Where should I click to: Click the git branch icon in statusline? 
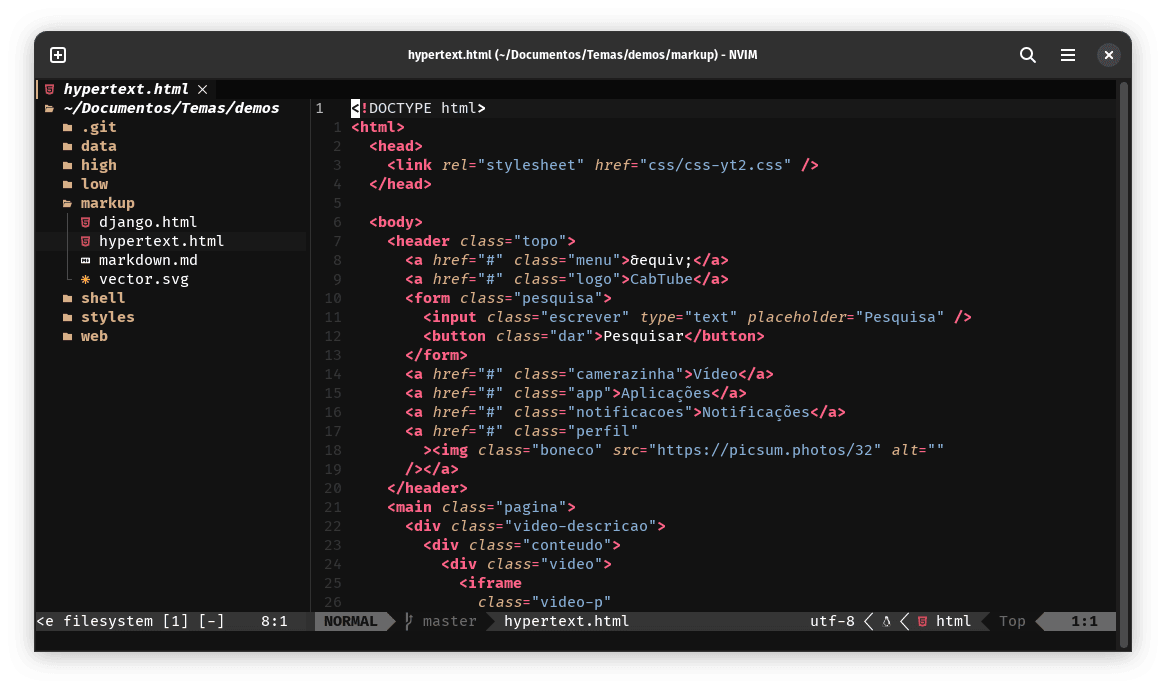pyautogui.click(x=408, y=621)
